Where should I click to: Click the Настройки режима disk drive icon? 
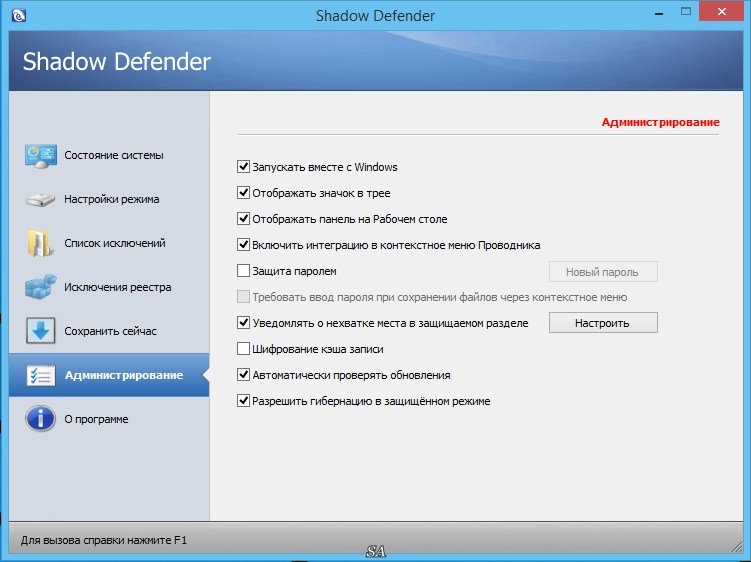[40, 199]
